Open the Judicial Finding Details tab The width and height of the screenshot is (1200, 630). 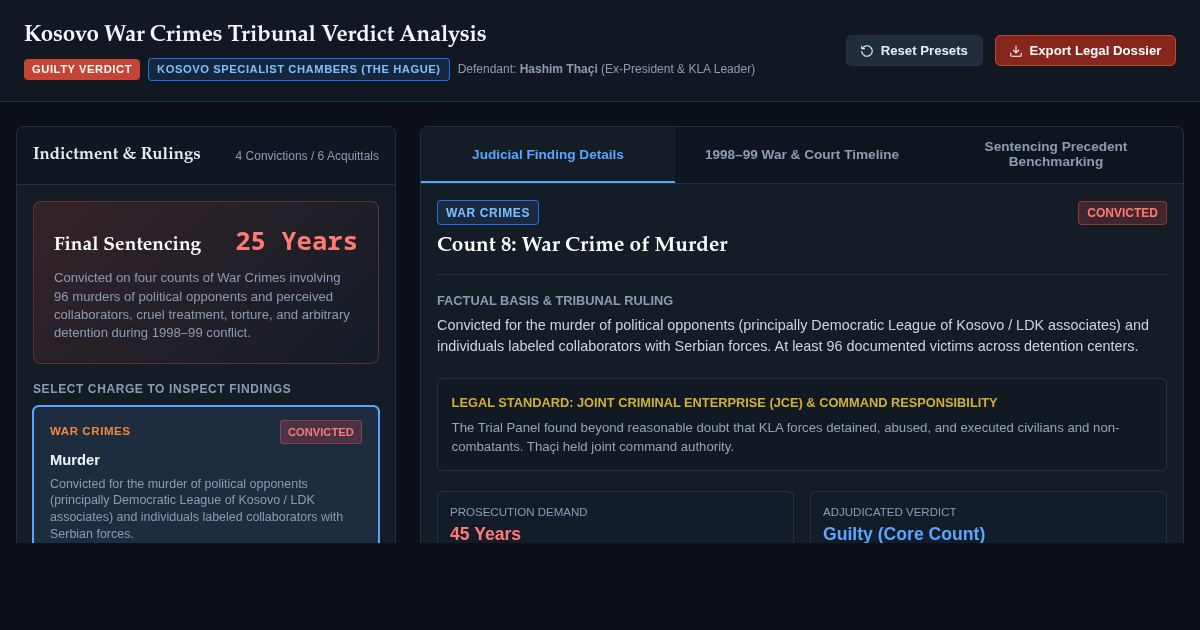pyautogui.click(x=548, y=155)
